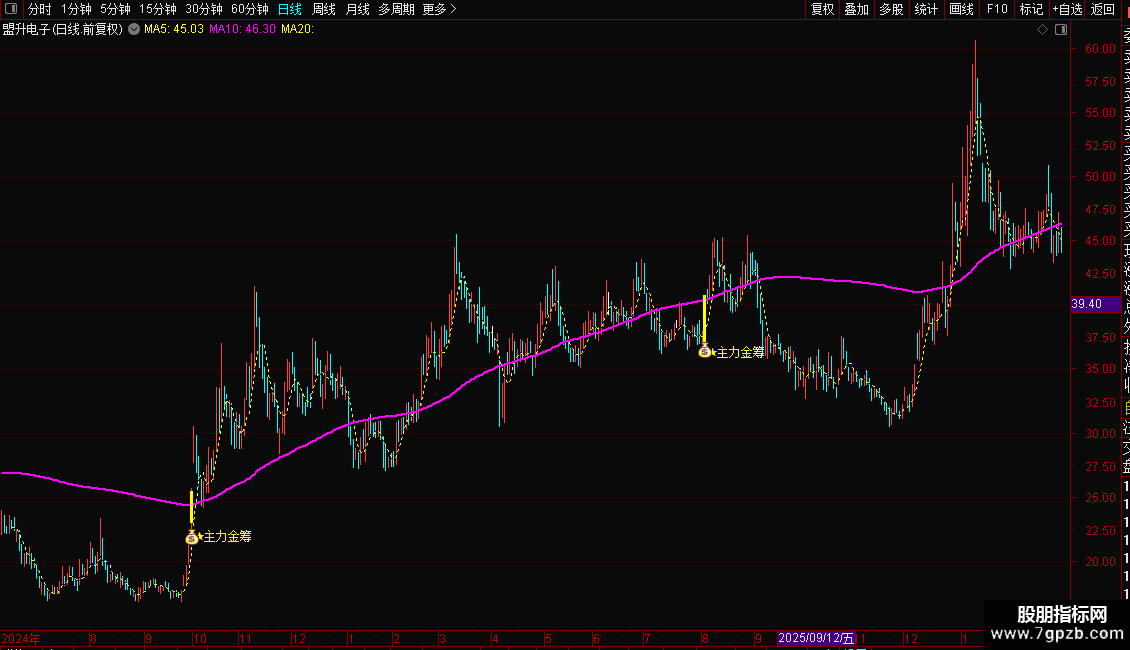The width and height of the screenshot is (1130, 650).
Task: Open F10 company information
Action: pyautogui.click(x=997, y=9)
